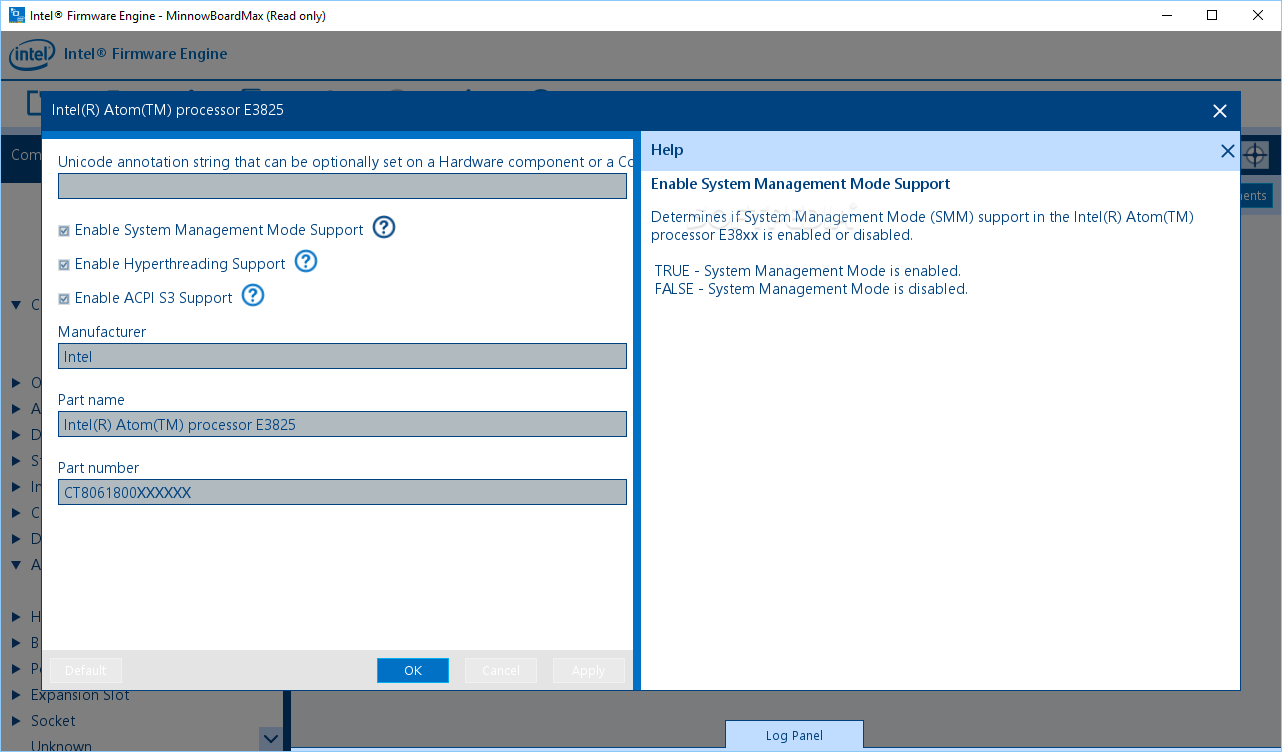Click the "Help" panel title text
1282x752 pixels.
(x=667, y=150)
